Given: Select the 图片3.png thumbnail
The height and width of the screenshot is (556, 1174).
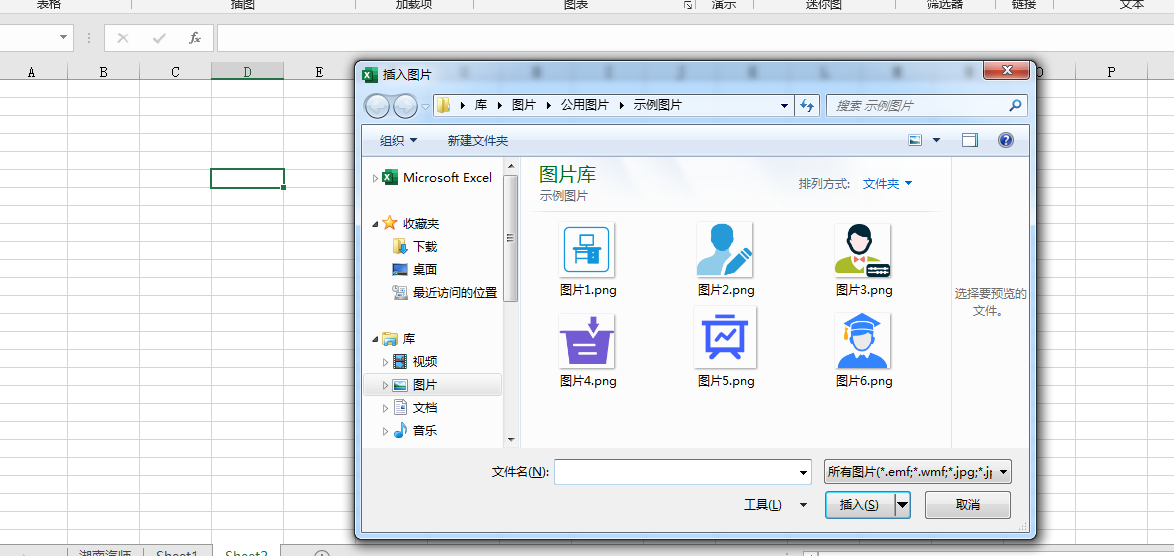Looking at the screenshot, I should coord(863,250).
